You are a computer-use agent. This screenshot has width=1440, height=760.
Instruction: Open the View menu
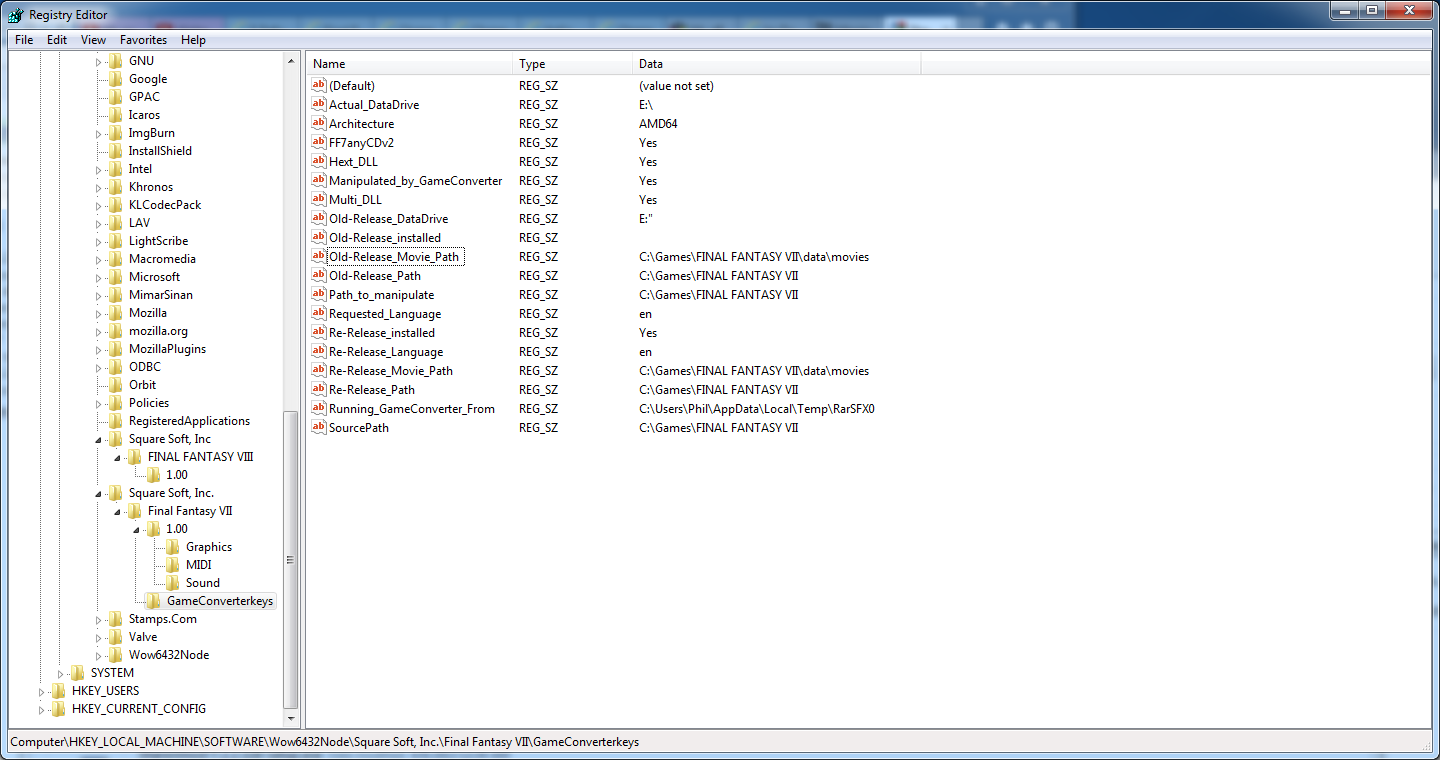point(93,40)
